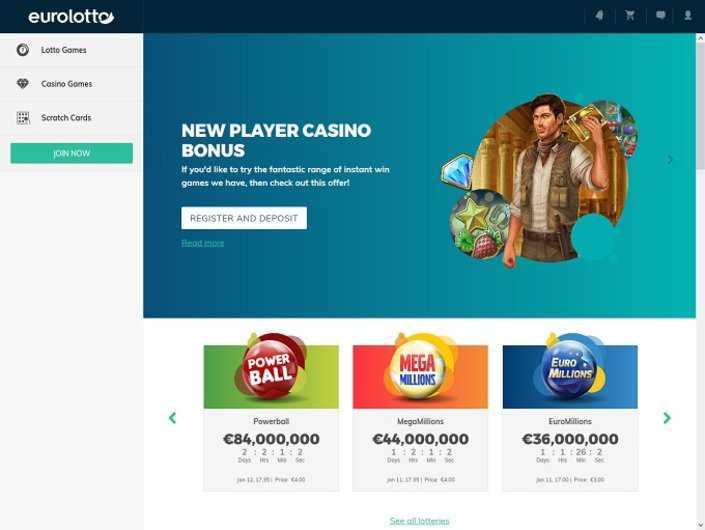Click the Lotto Games ball icon
Viewport: 705px width, 530px height.
pyautogui.click(x=22, y=49)
